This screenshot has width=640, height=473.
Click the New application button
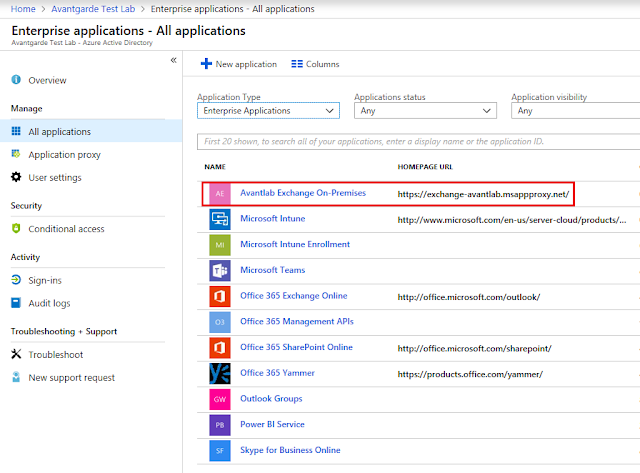[239, 64]
